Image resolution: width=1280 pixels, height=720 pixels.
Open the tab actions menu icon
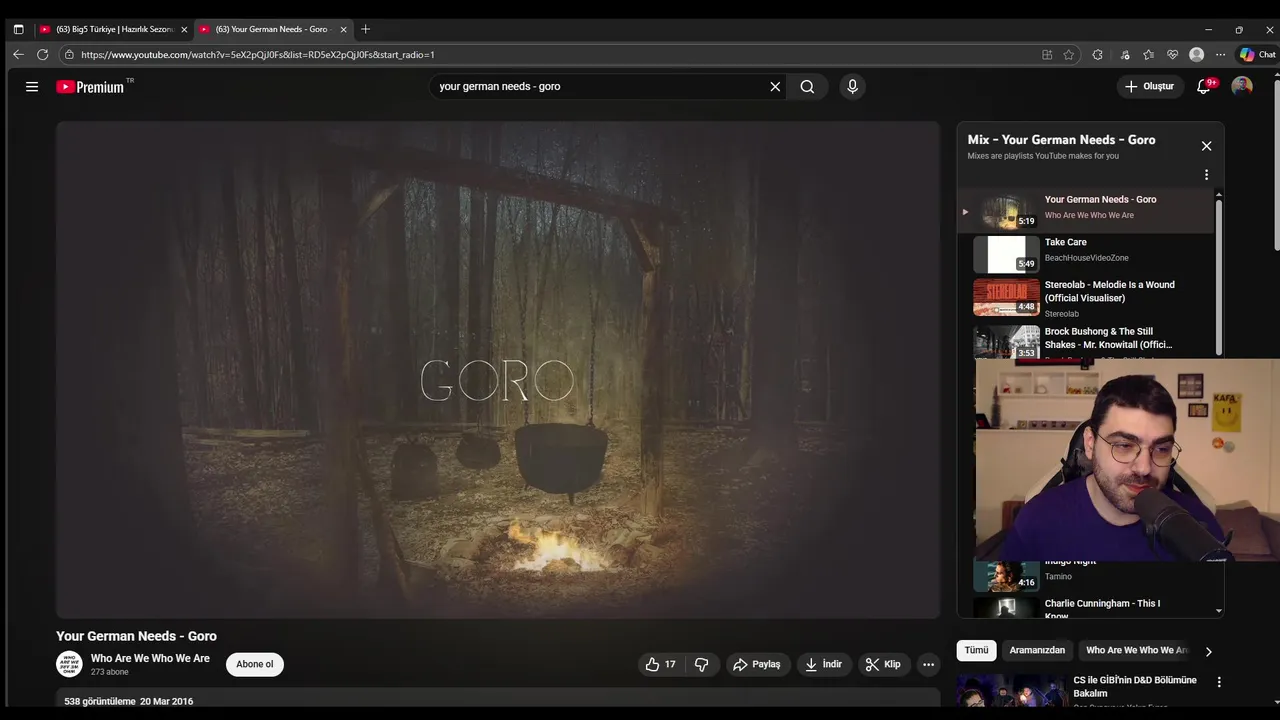[18, 29]
